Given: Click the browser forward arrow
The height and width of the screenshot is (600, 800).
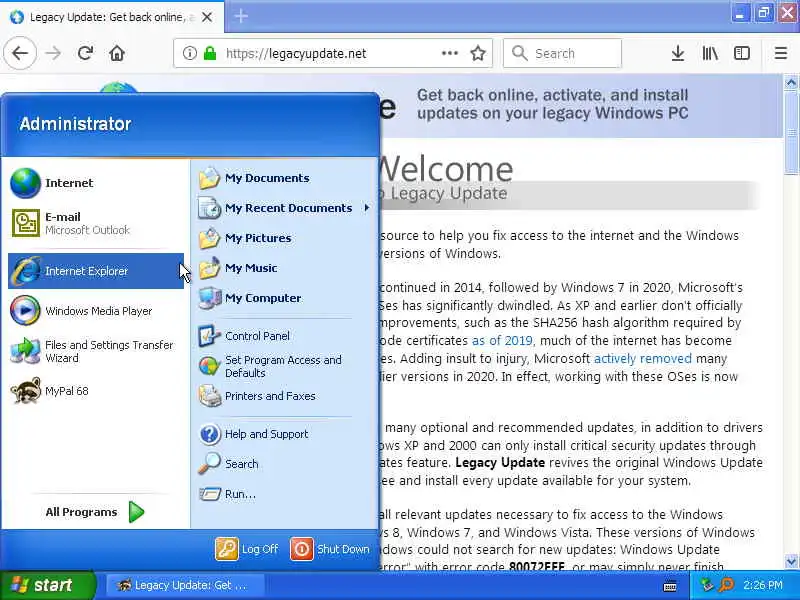Looking at the screenshot, I should [x=53, y=53].
